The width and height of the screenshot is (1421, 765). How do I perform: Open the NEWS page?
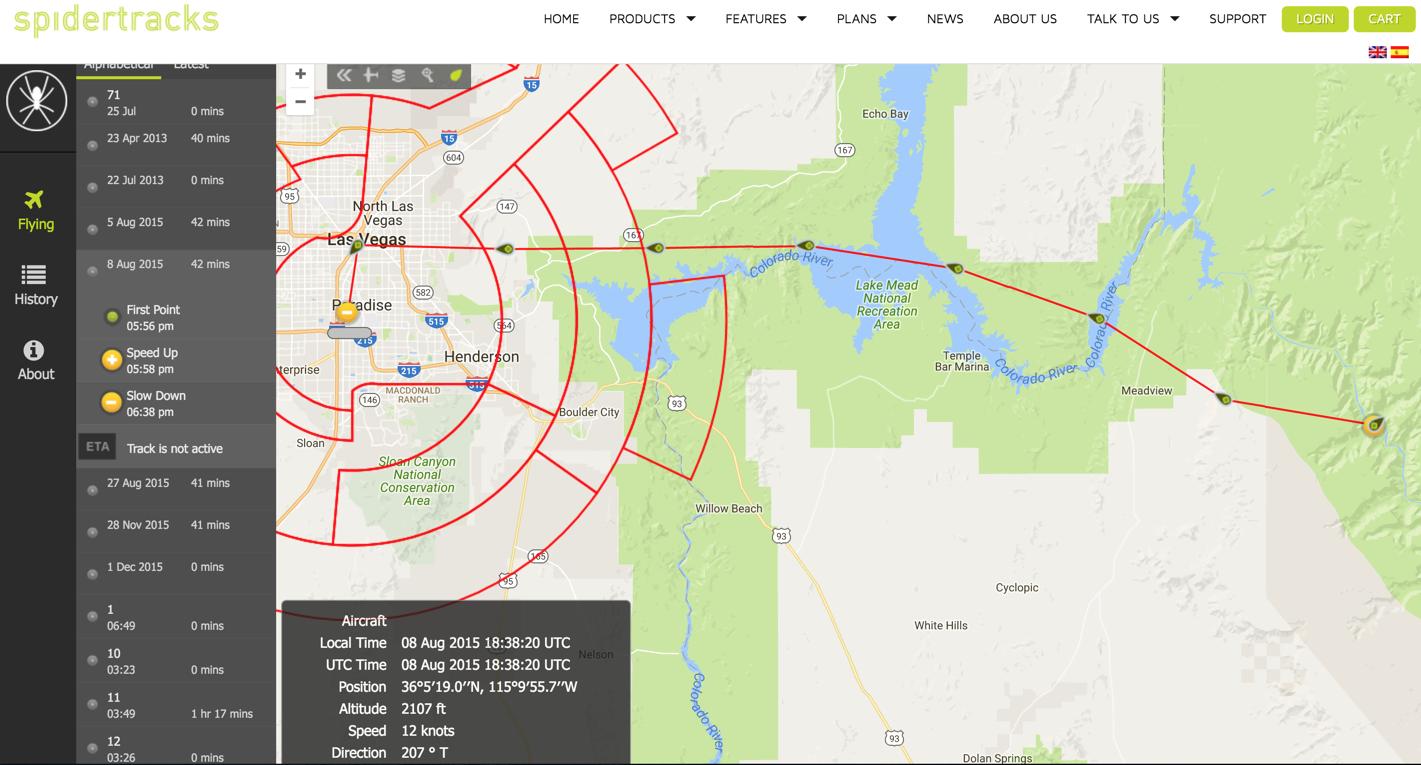click(x=945, y=19)
